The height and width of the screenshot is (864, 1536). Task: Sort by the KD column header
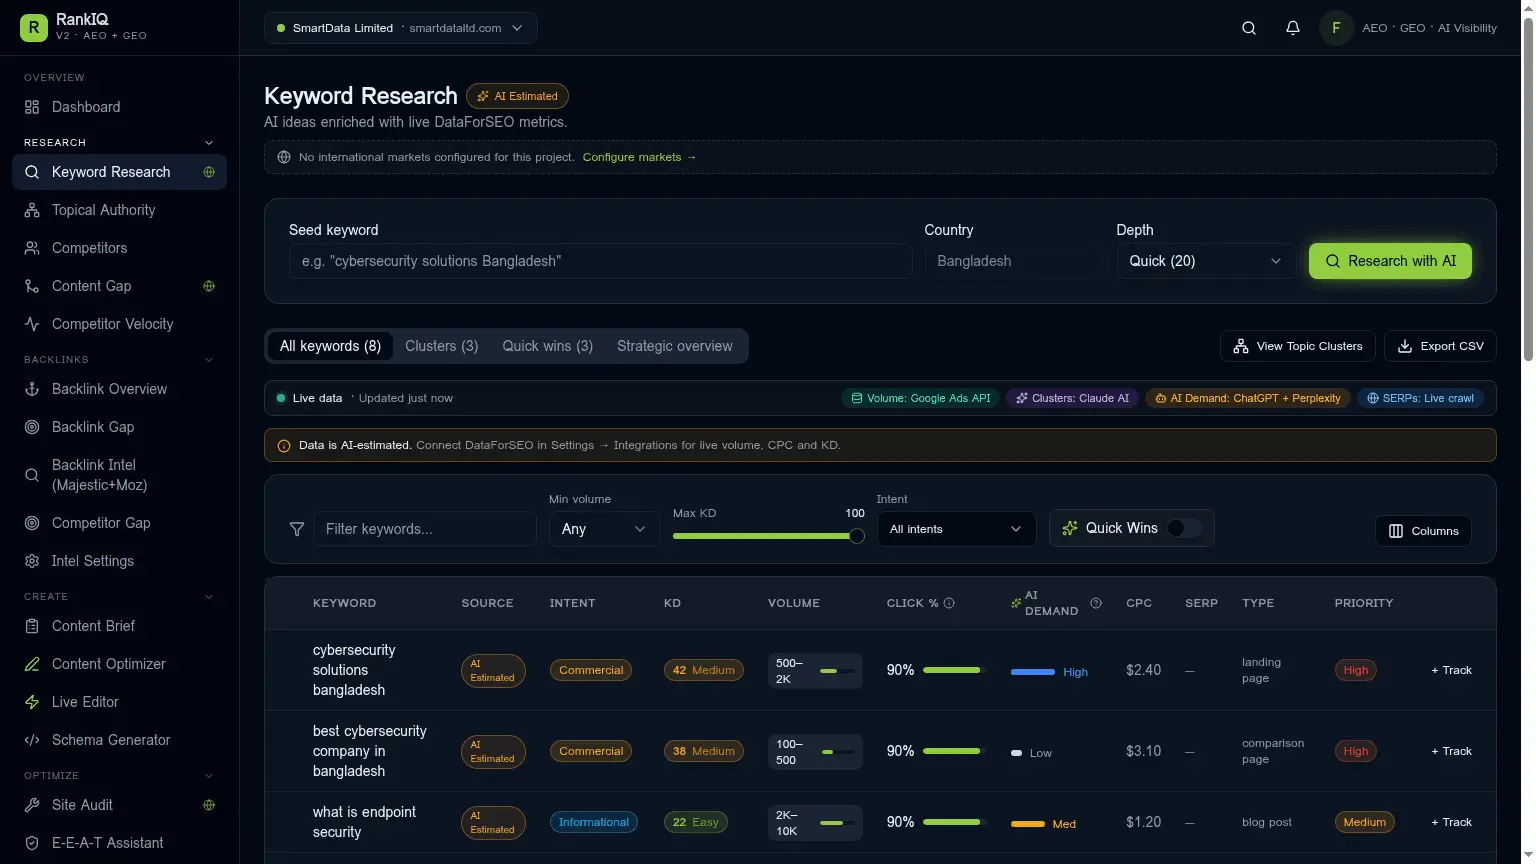coord(672,603)
